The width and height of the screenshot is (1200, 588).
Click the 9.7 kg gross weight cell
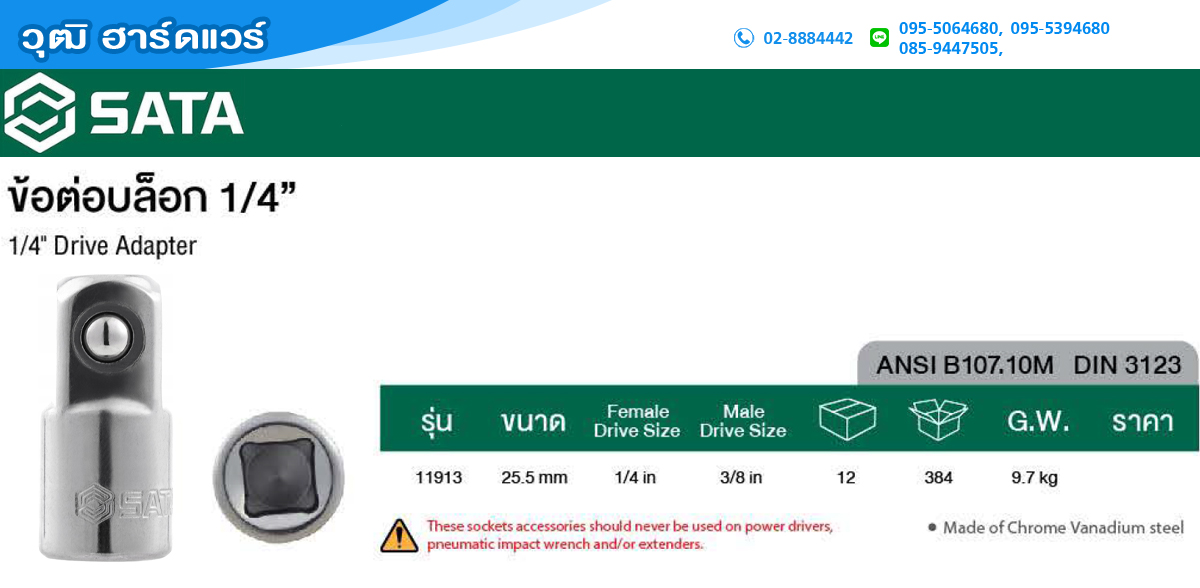[x=1034, y=477]
